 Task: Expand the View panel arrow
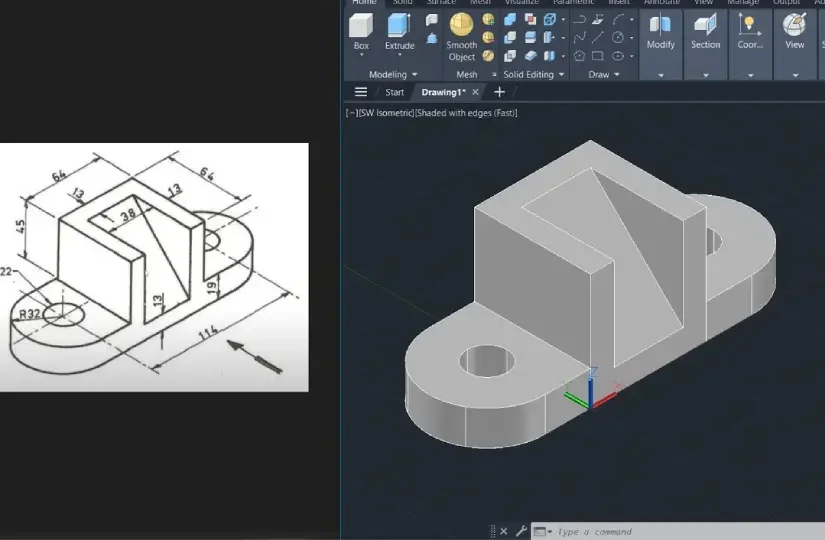click(x=795, y=75)
